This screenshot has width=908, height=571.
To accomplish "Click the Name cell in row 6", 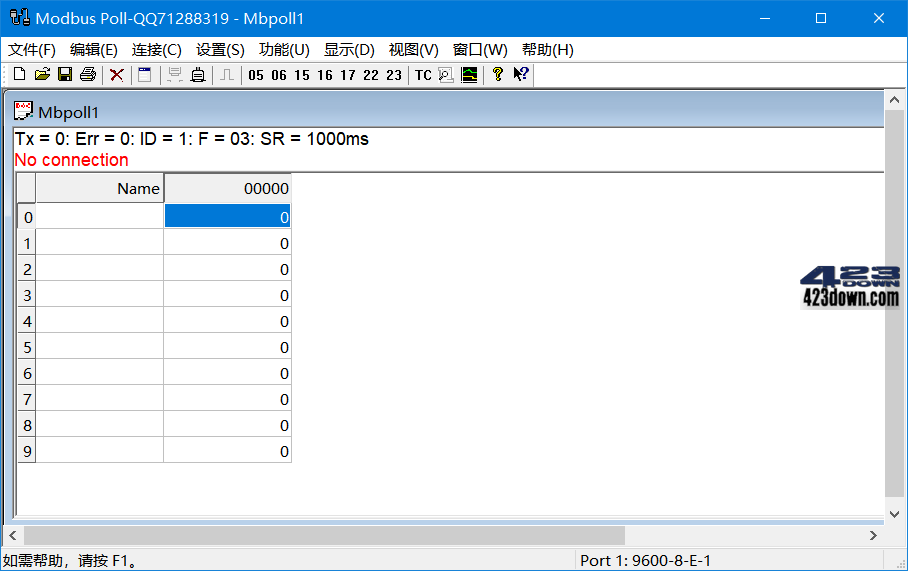I will point(100,373).
